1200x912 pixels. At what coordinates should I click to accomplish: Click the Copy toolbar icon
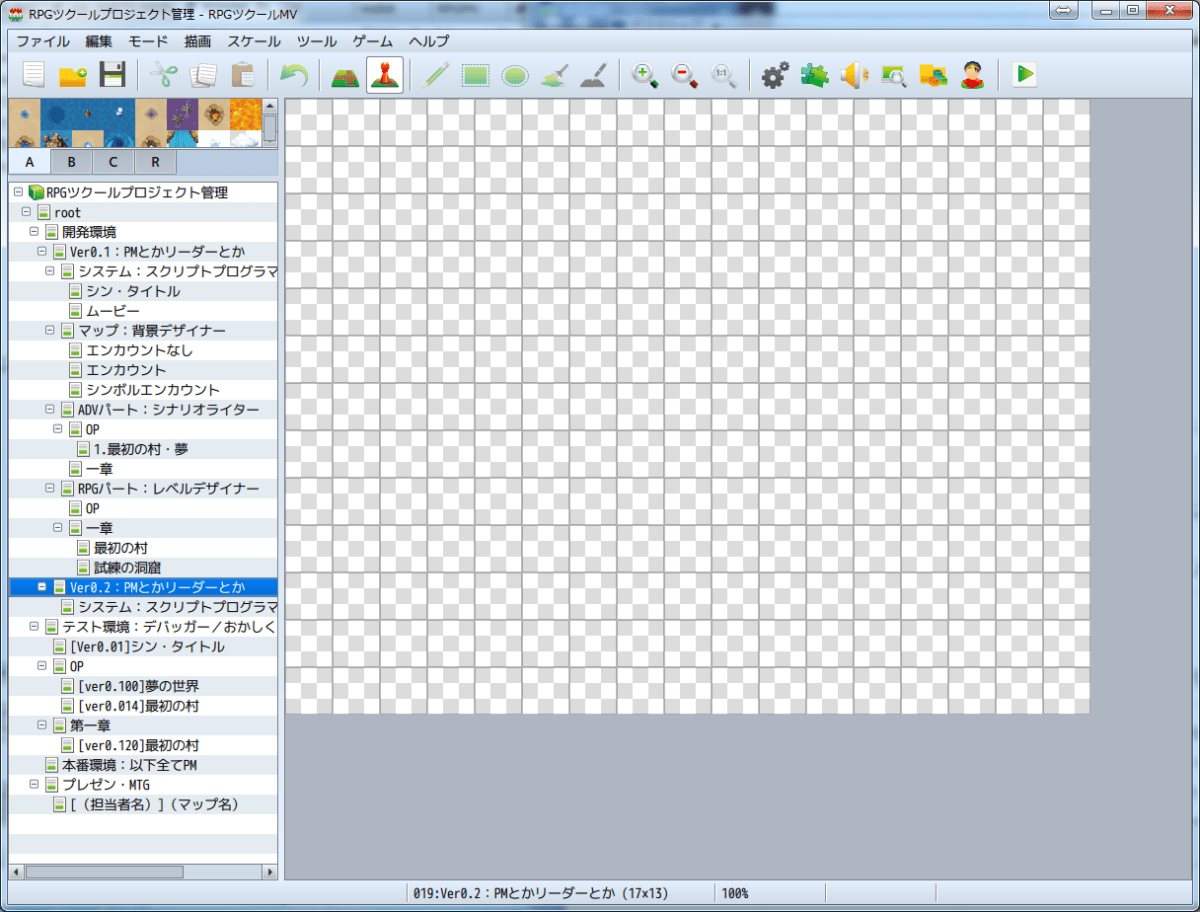[x=202, y=75]
